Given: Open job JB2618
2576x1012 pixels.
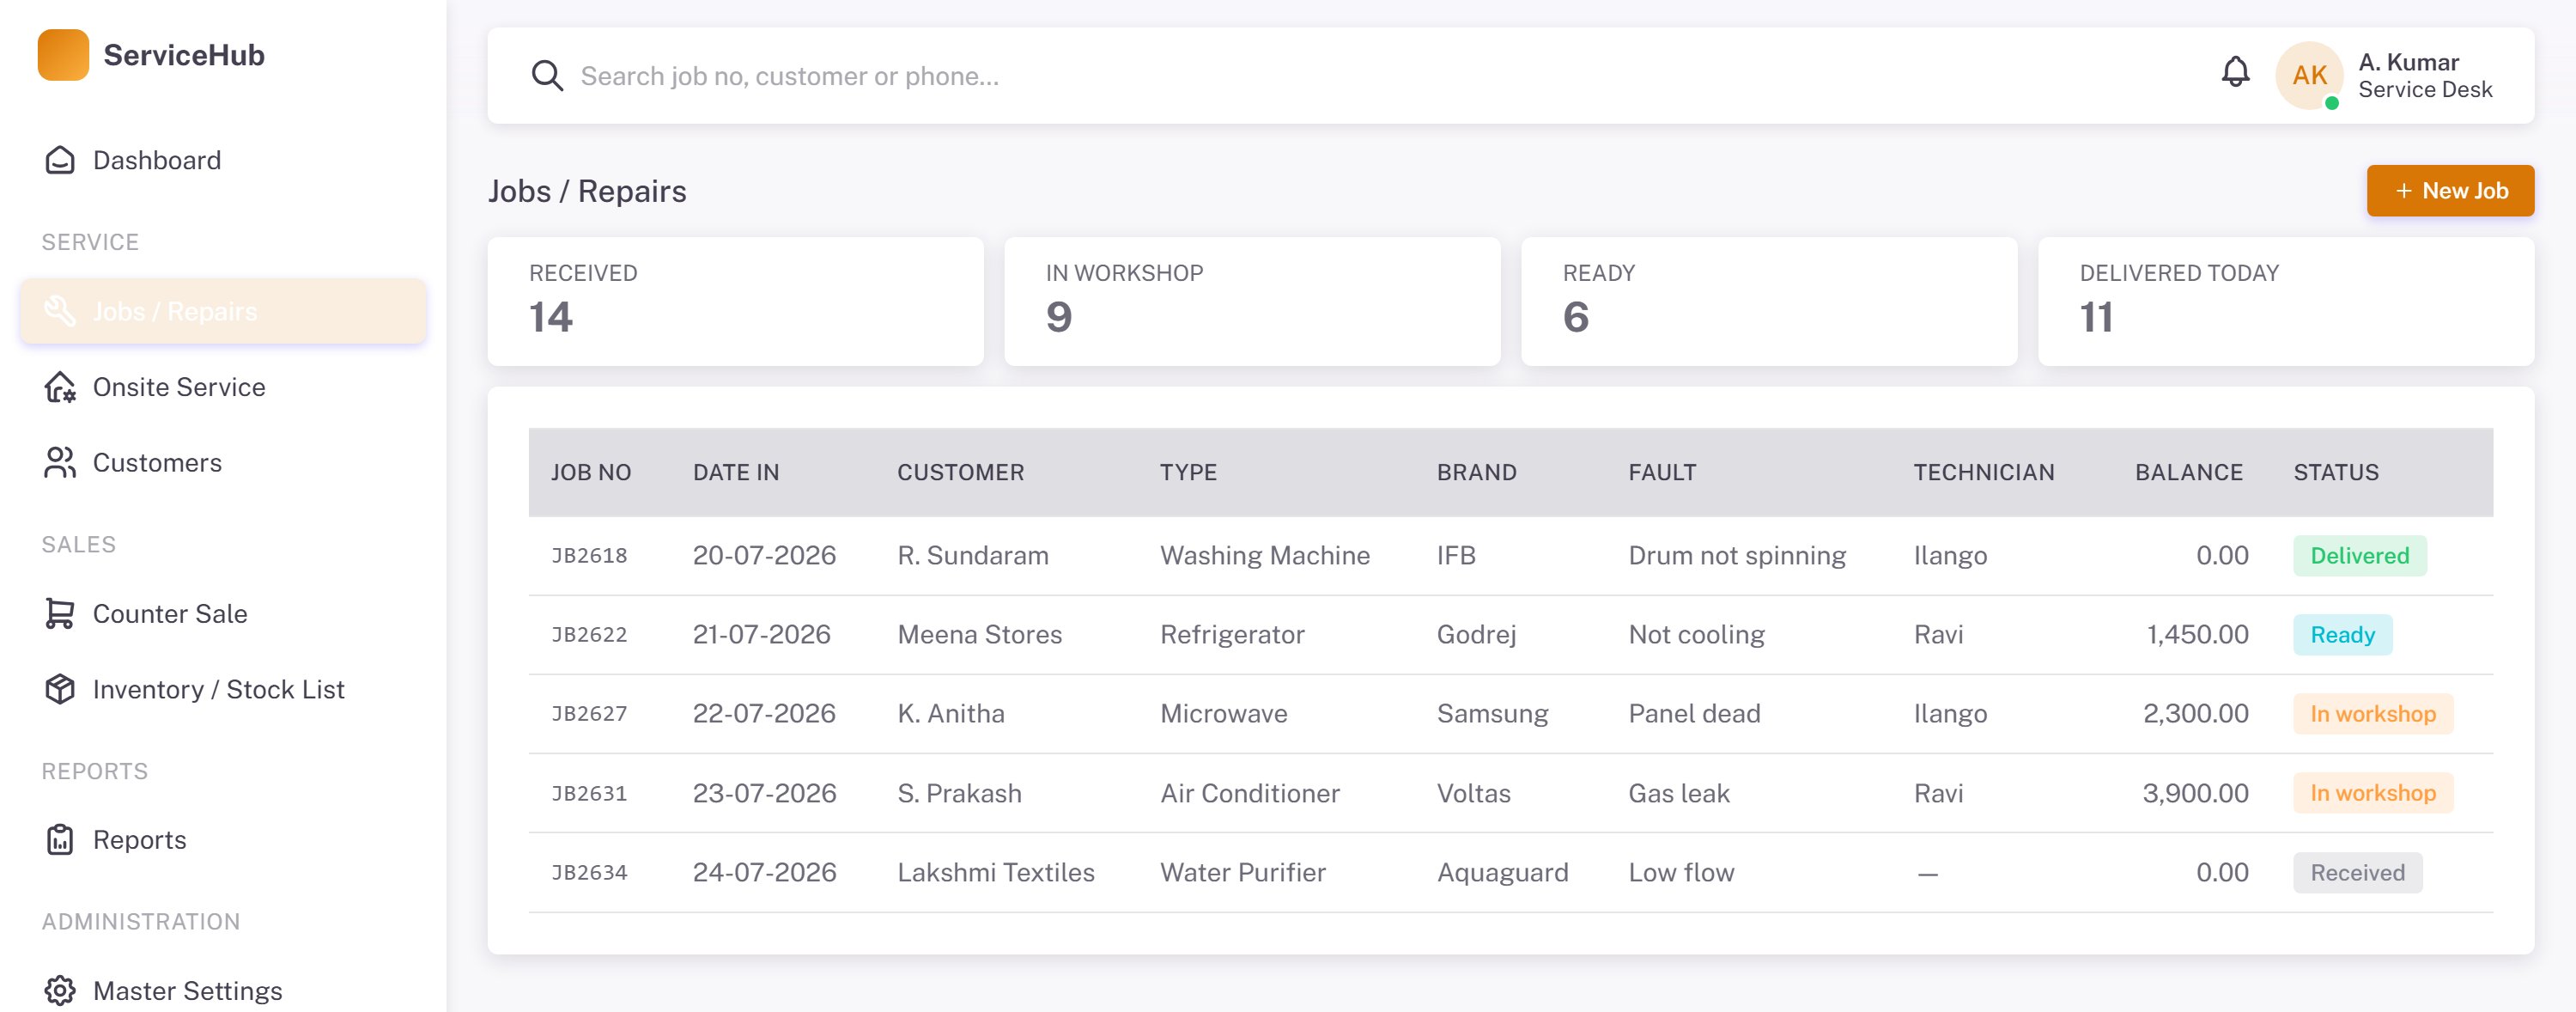Looking at the screenshot, I should 589,556.
